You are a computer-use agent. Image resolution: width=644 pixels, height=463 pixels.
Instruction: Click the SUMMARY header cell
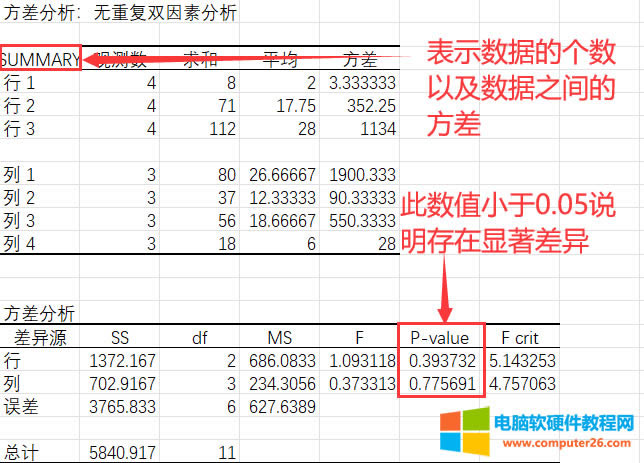pos(40,59)
